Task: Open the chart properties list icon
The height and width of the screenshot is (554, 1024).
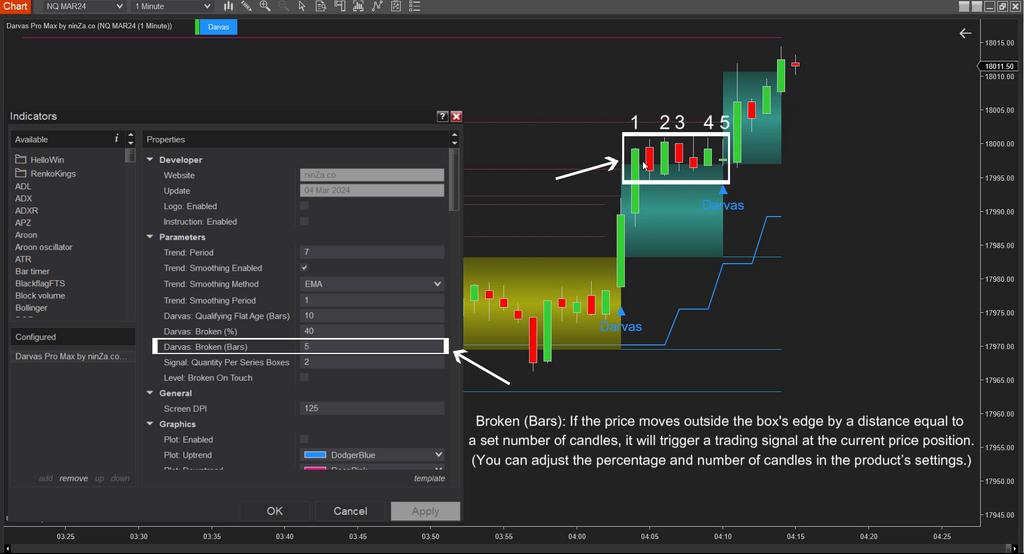Action: coord(414,6)
